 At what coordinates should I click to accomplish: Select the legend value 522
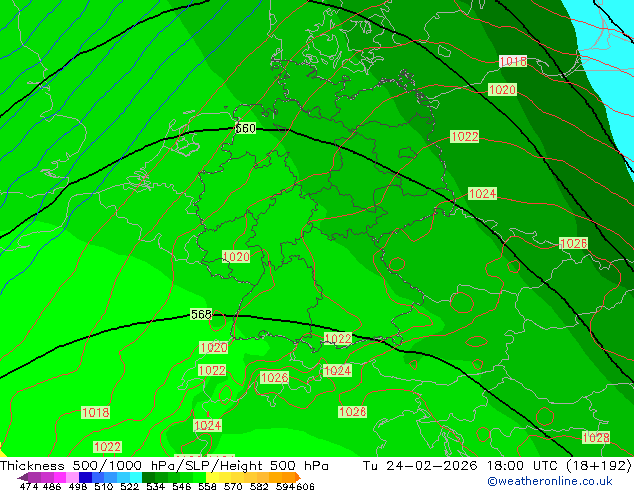129,486
